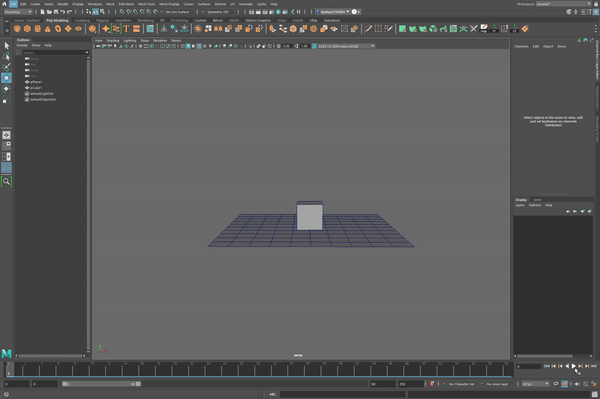
Task: Click the Select tool arrow in toolbox
Action: (x=7, y=46)
